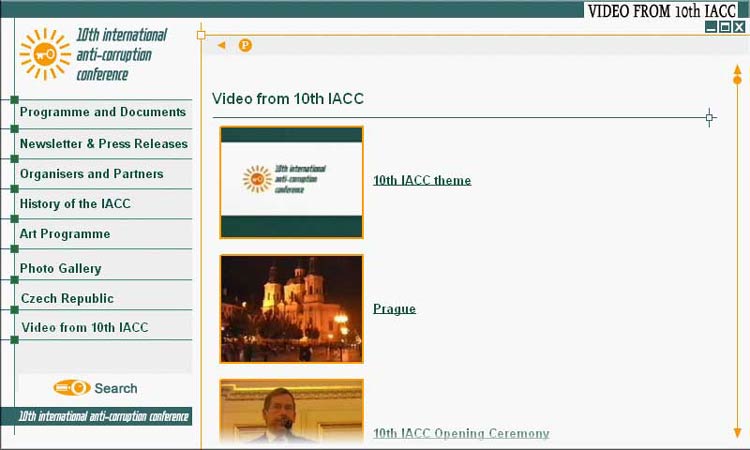The image size is (750, 450).
Task: Play the Opening Ceremony speaker thumbnail
Action: 291,412
